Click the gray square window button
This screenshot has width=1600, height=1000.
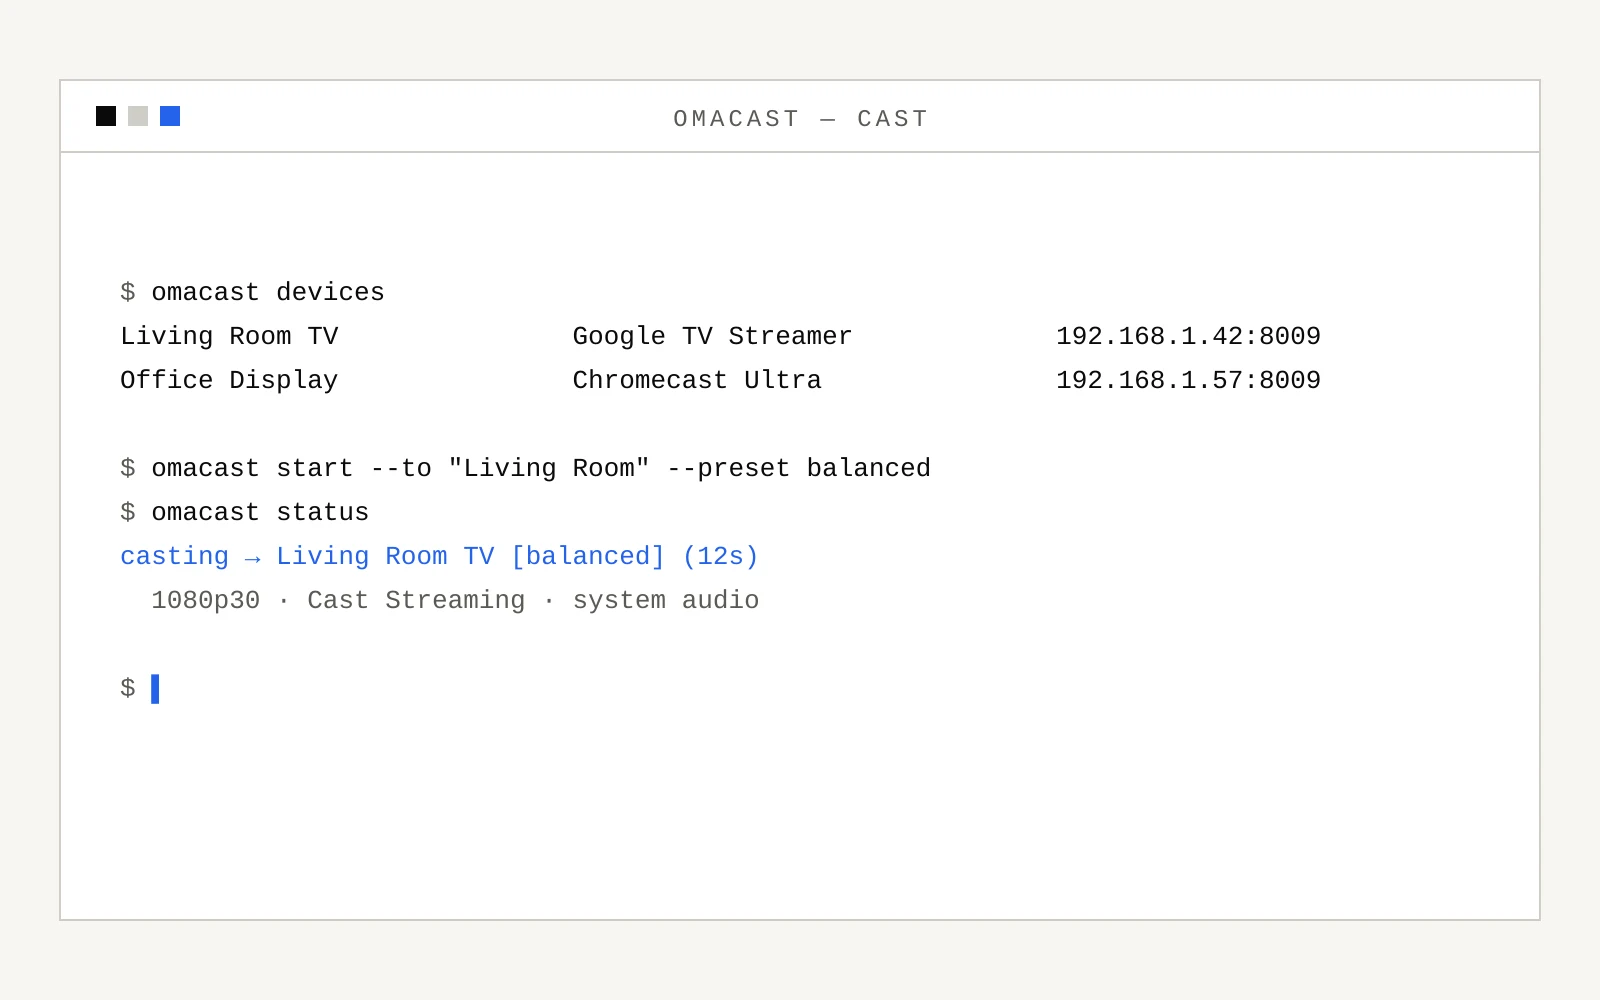(138, 116)
